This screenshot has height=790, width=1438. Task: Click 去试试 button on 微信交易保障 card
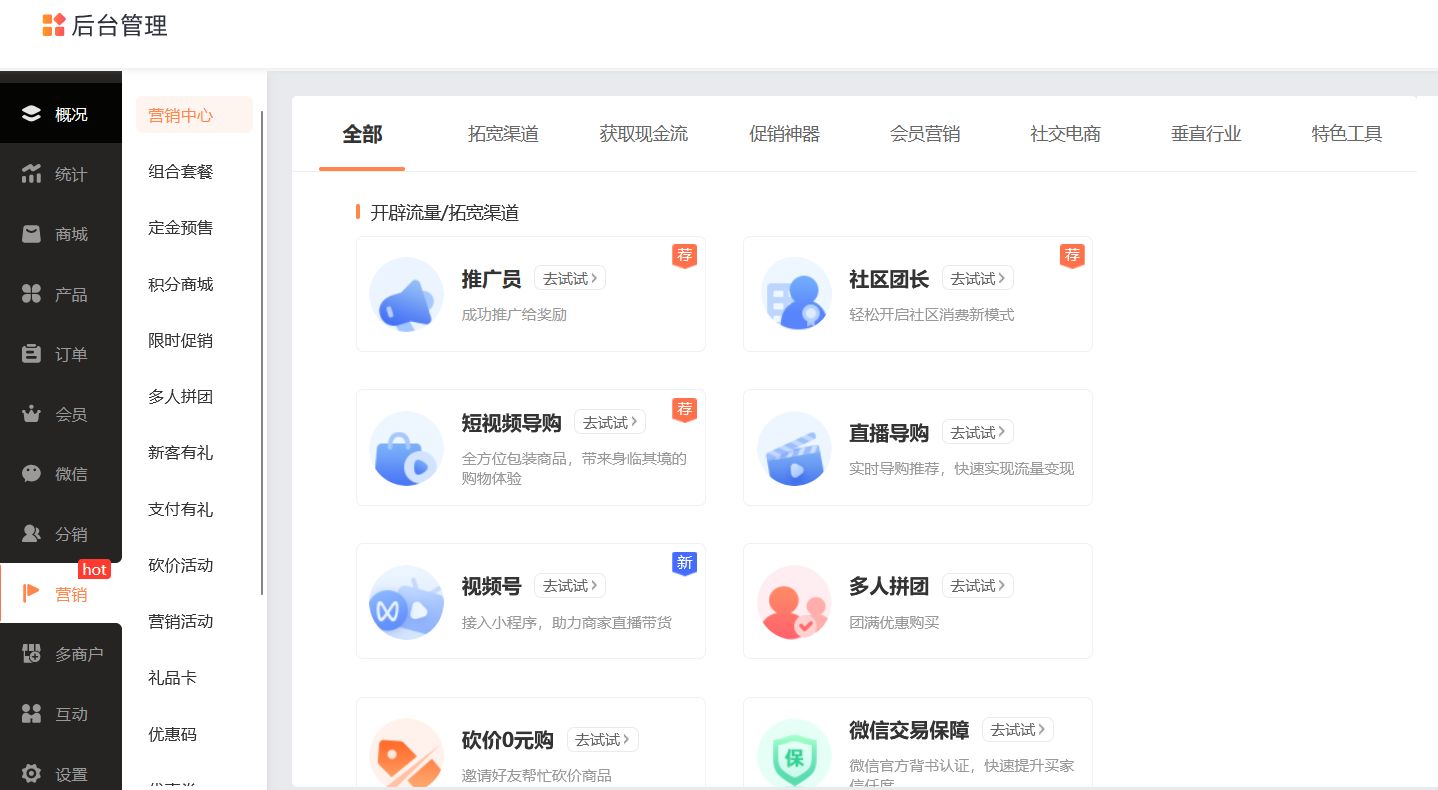pyautogui.click(x=1018, y=729)
